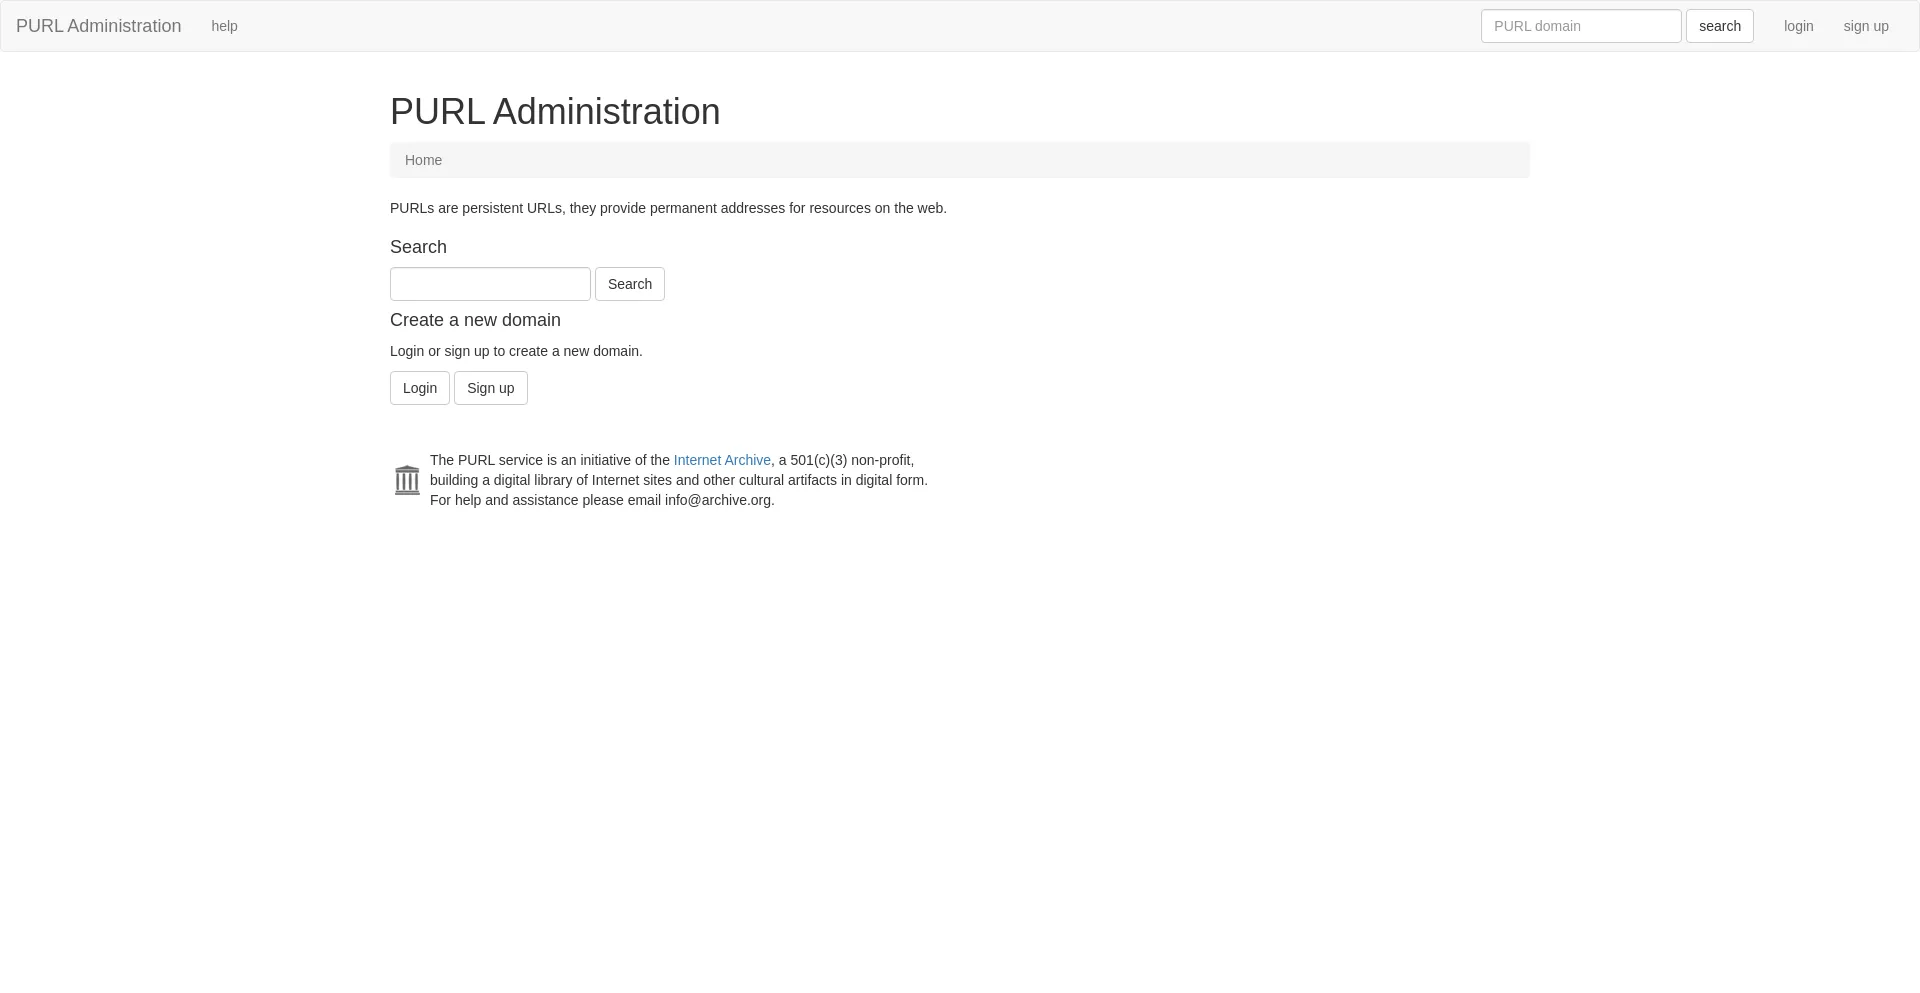Viewport: 1920px width, 993px height.
Task: Open the sign up link in navbar
Action: pos(1866,26)
